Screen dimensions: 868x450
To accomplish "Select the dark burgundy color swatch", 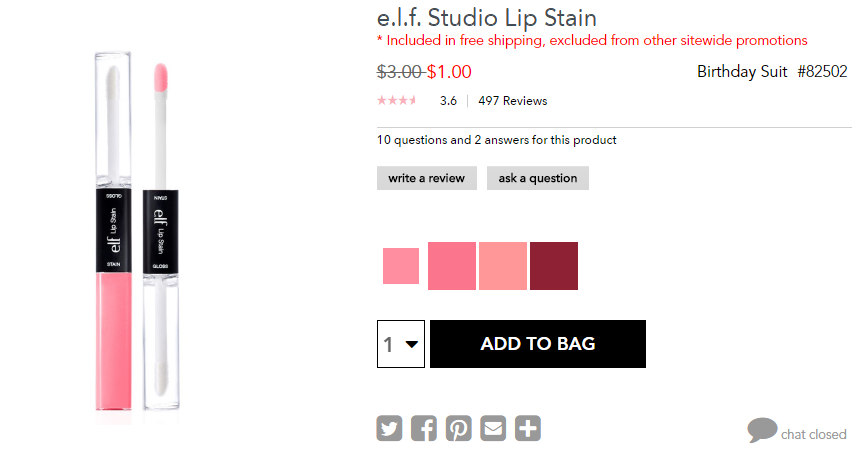I will coord(554,266).
